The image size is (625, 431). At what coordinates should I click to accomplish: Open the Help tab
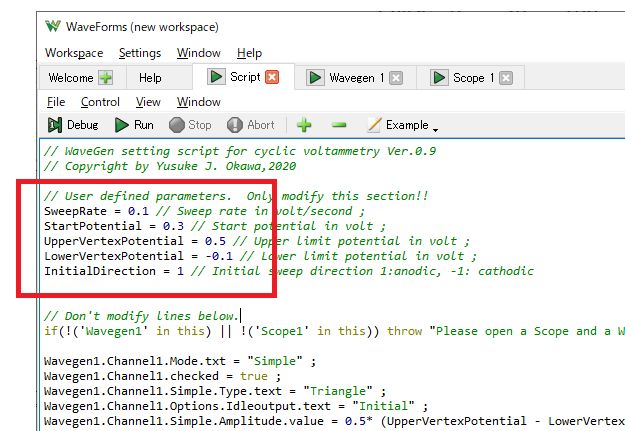(150, 78)
